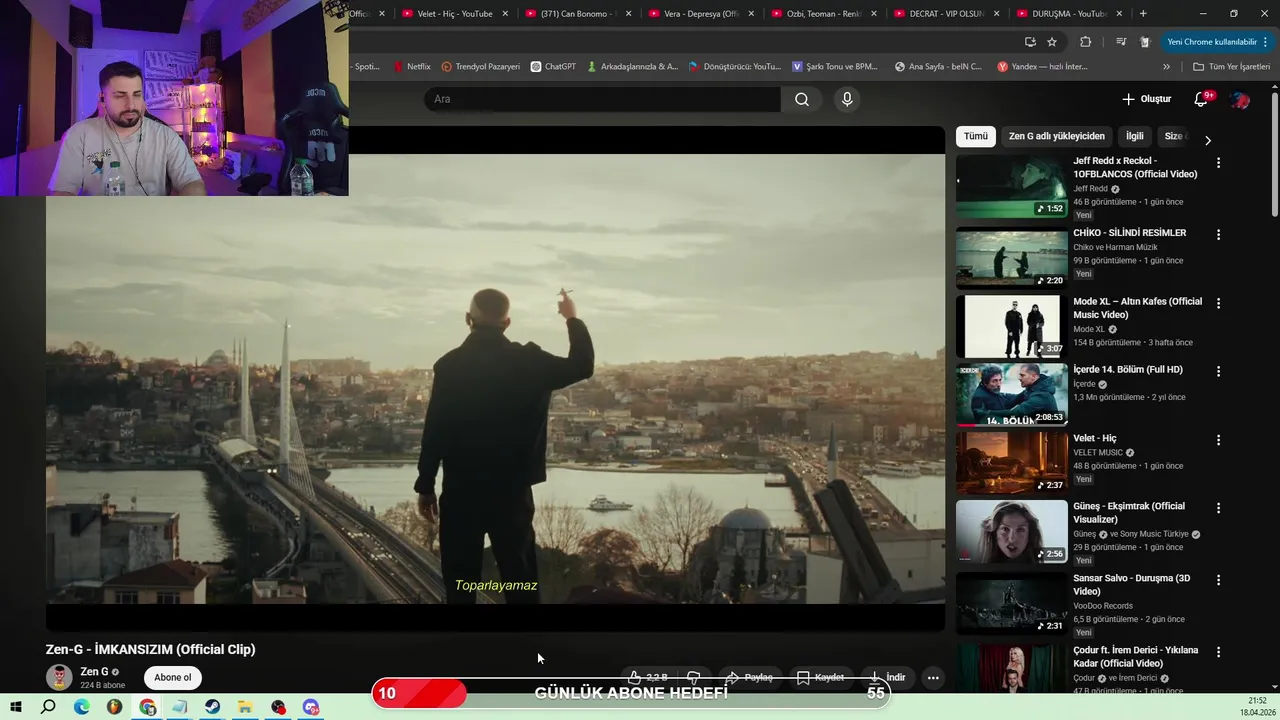Show next filter chips with arrow

[1207, 140]
